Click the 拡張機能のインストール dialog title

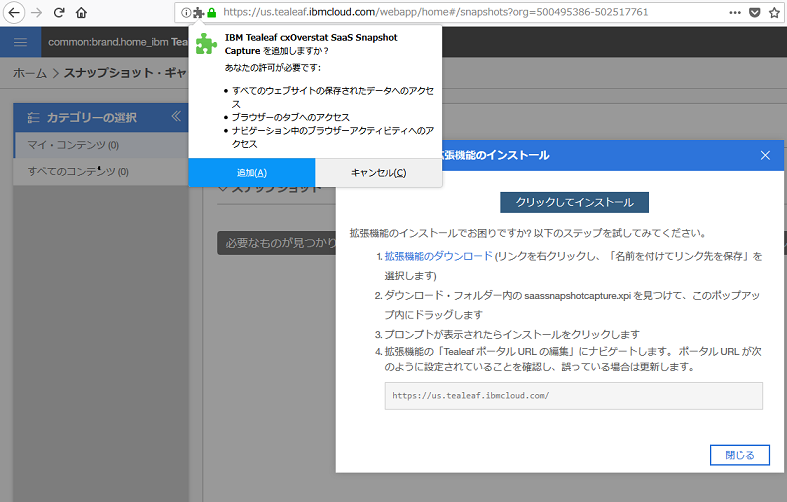[x=496, y=156]
